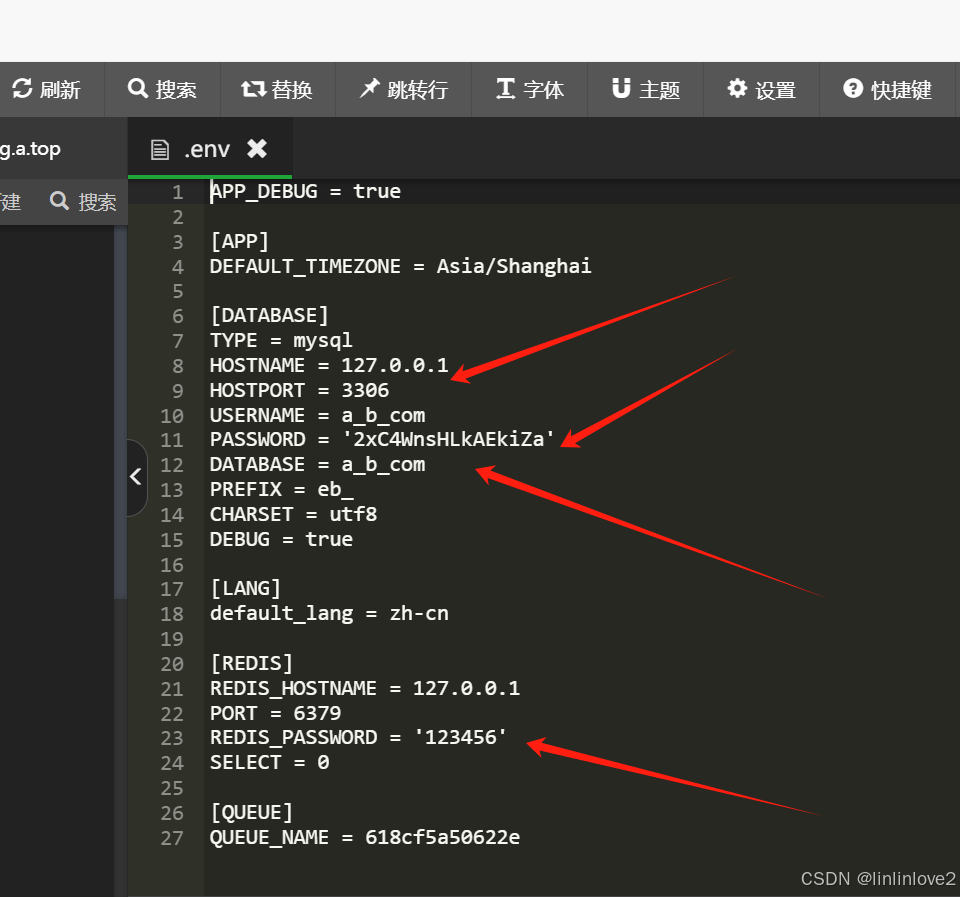
Task: Open the 设置 settings gear
Action: (x=762, y=89)
